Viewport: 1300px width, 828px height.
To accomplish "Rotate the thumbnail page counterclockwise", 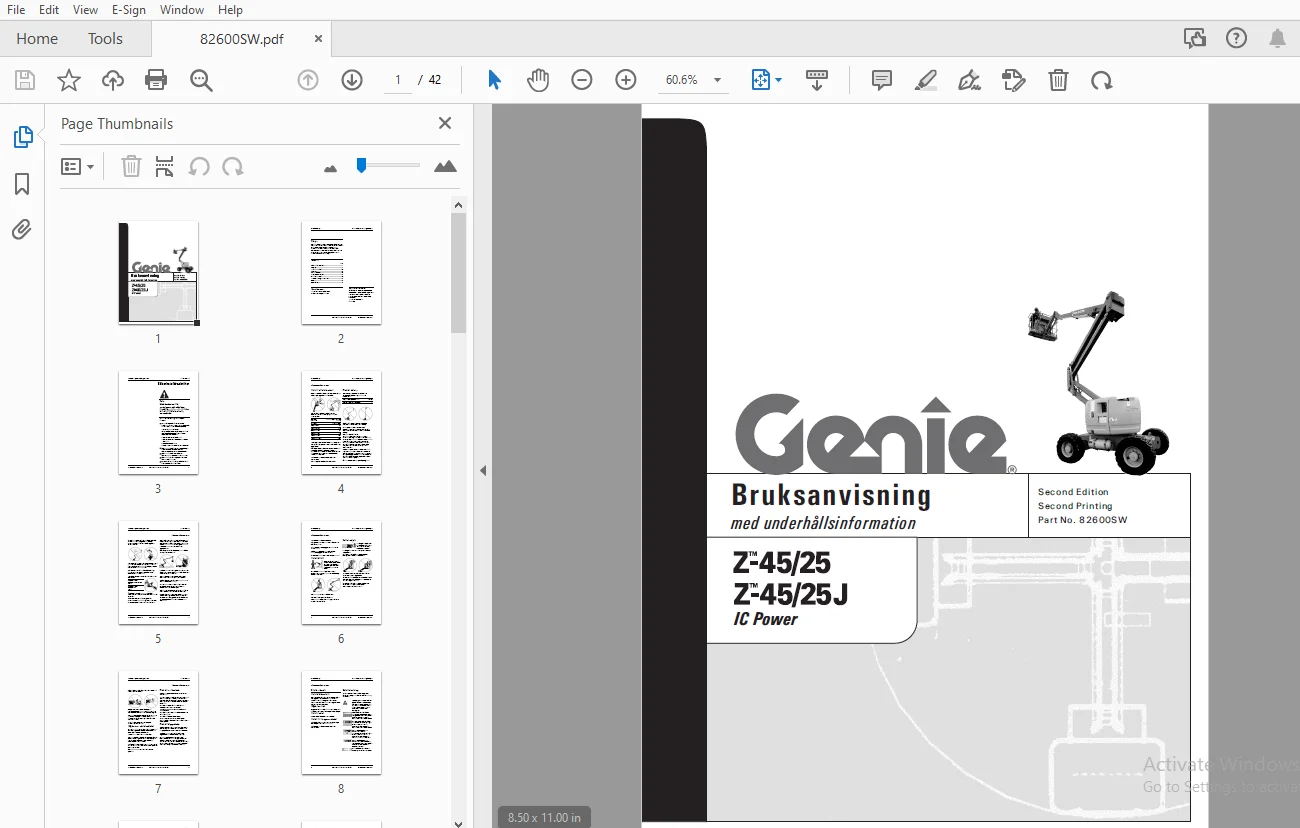I will [199, 166].
